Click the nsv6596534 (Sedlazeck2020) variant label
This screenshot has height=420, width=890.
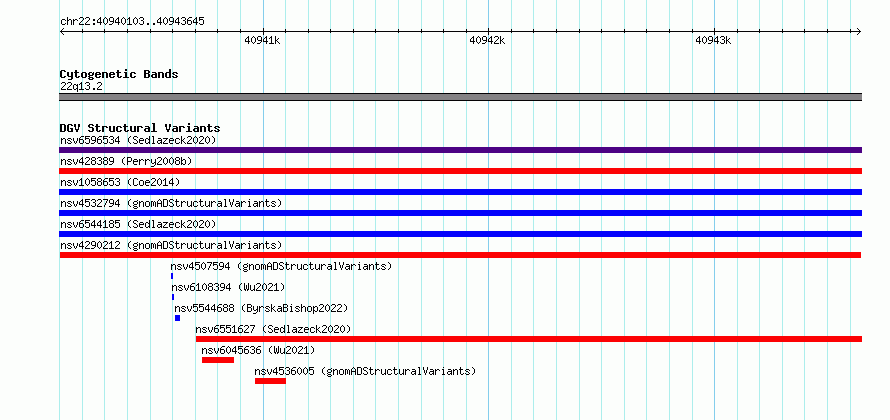click(x=138, y=140)
